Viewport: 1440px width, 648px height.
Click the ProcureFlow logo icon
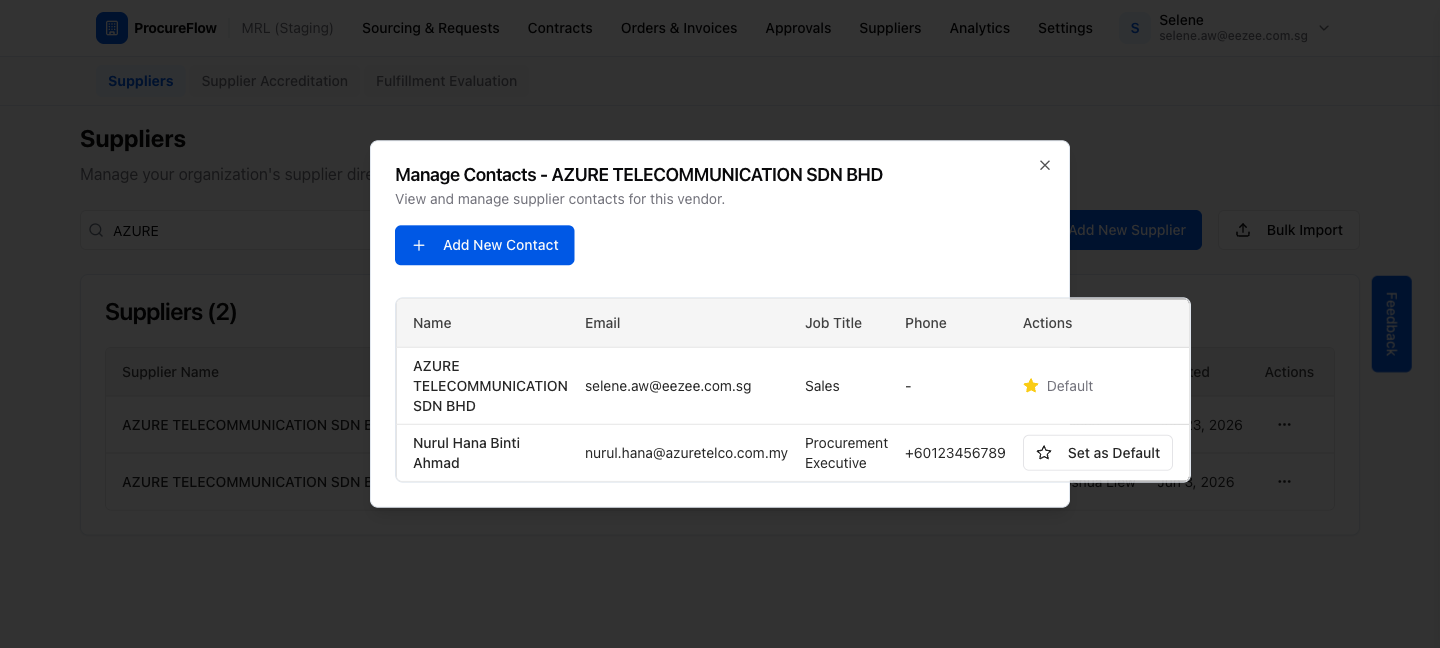tap(112, 28)
